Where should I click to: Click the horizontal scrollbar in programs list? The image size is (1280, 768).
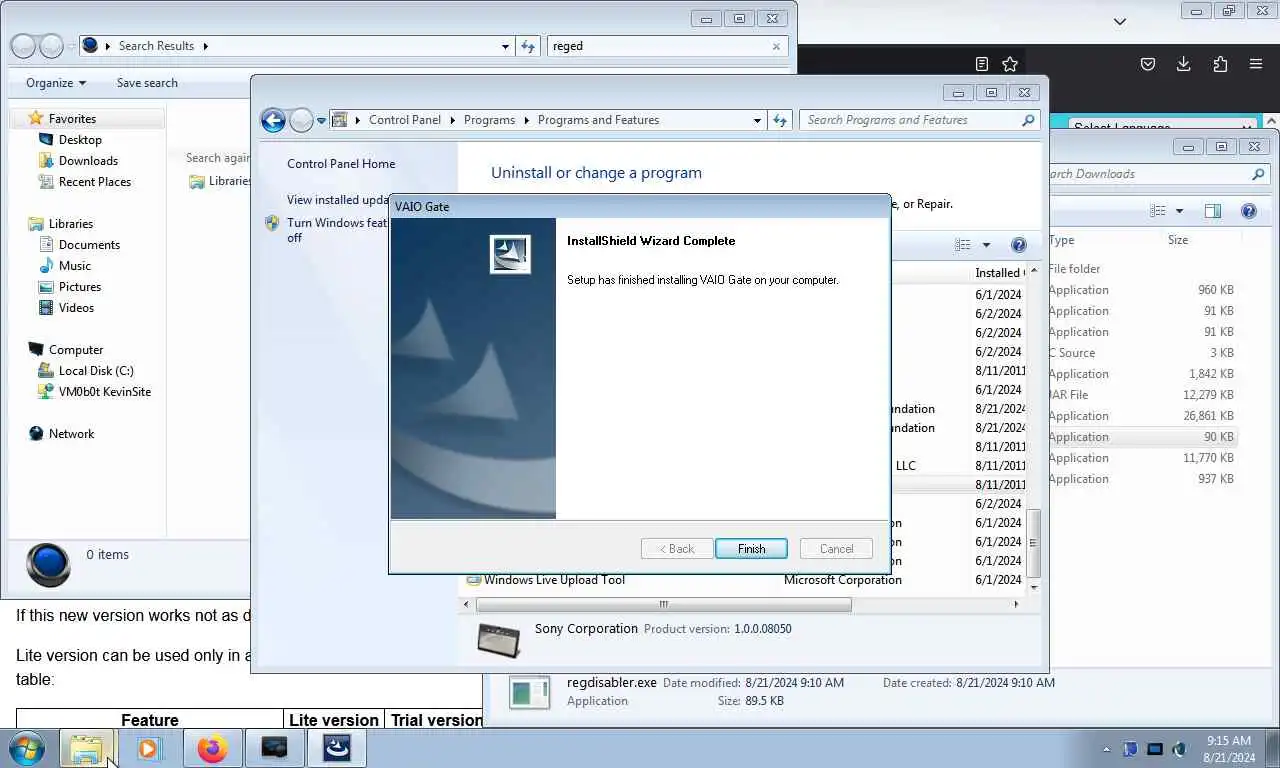pyautogui.click(x=664, y=604)
